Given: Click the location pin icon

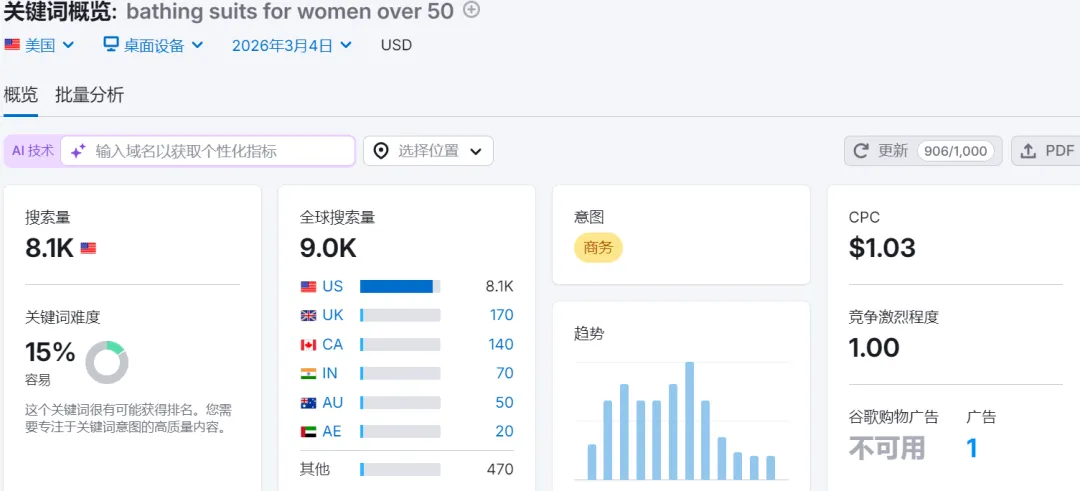Looking at the screenshot, I should pos(381,151).
